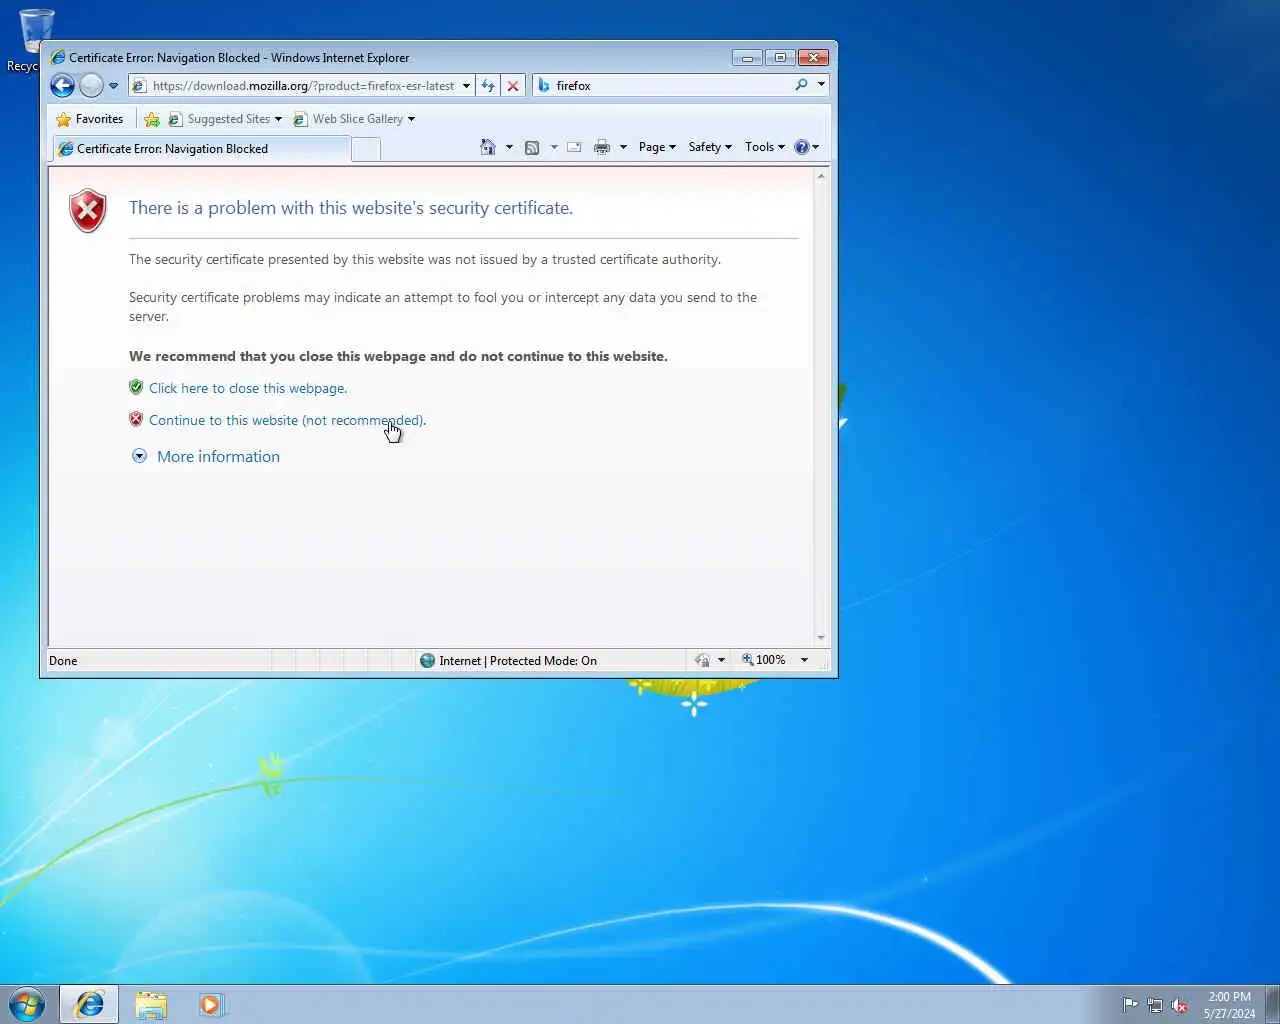Image resolution: width=1280 pixels, height=1024 pixels.
Task: Select the Certificate Error: Navigation Blocked tab
Action: click(x=200, y=149)
